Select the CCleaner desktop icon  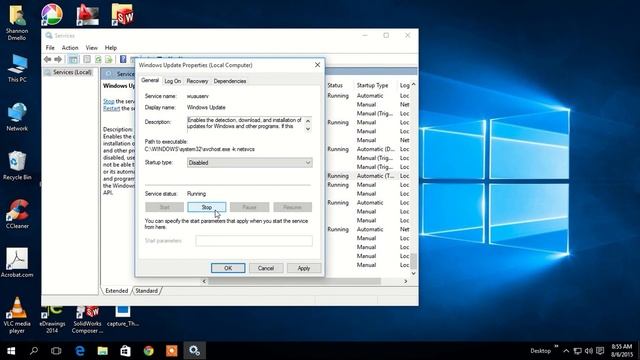click(x=17, y=214)
